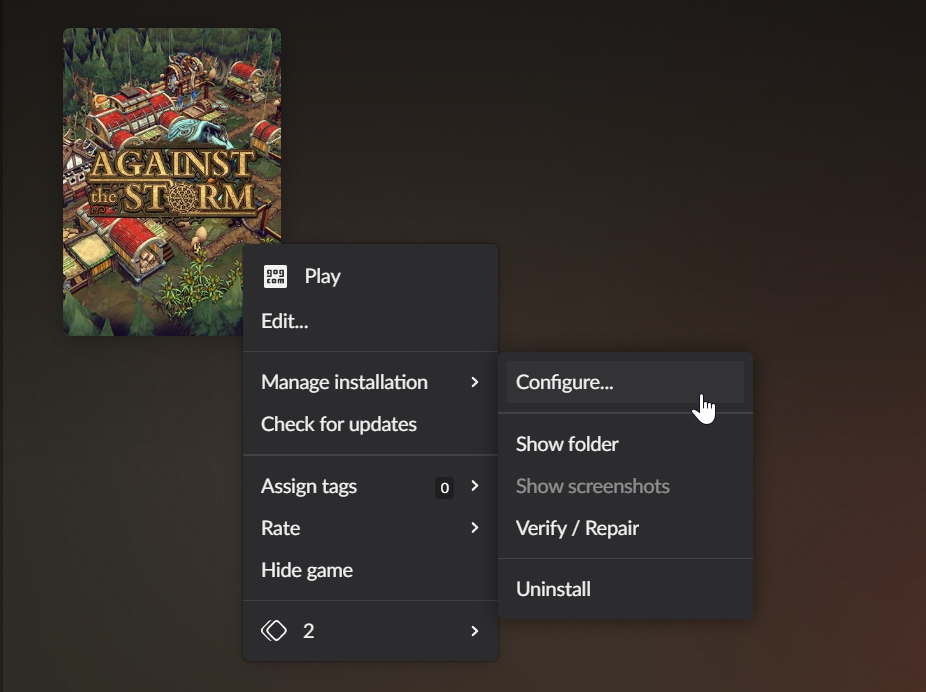Choose Check for updates

pyautogui.click(x=370, y=424)
